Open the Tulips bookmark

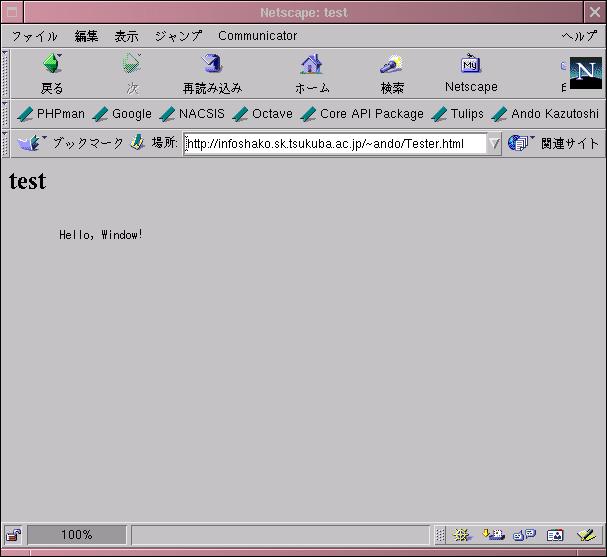coord(457,114)
